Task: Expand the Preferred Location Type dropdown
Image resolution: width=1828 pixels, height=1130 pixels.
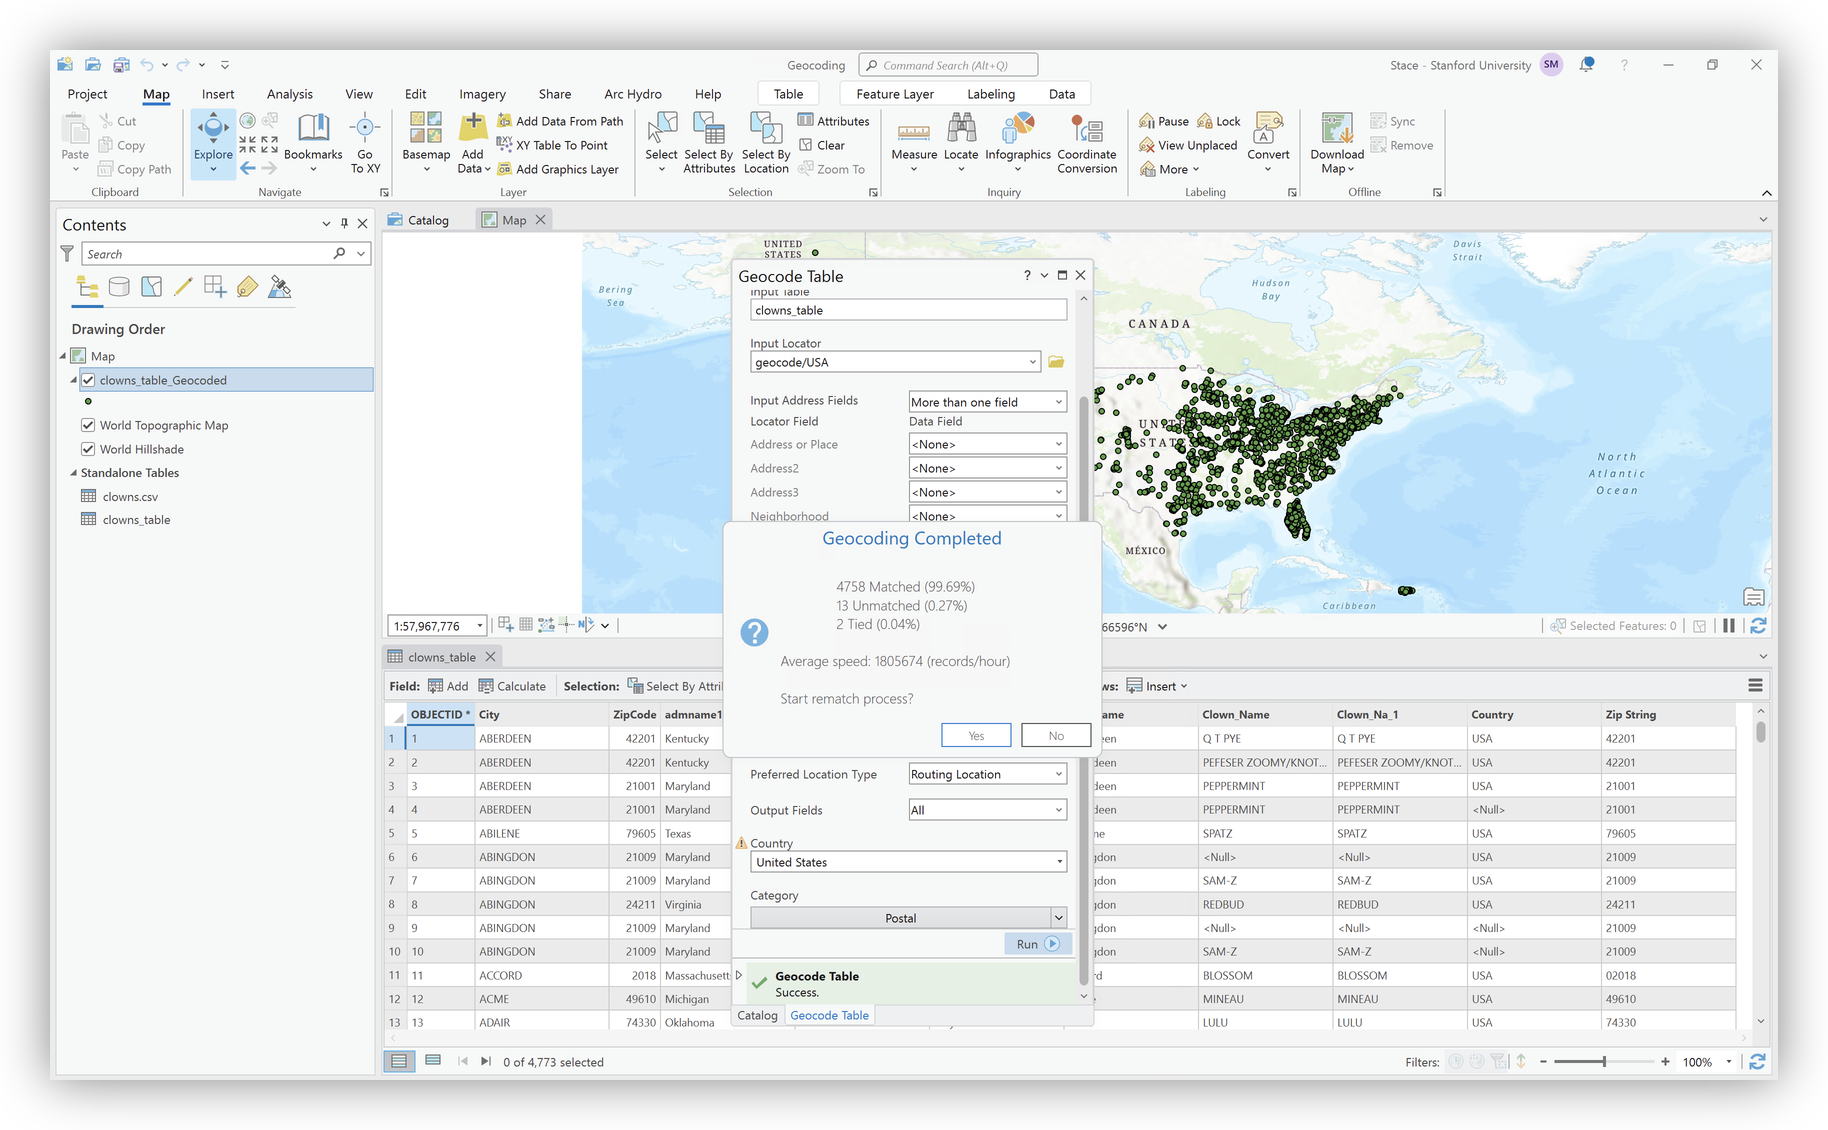Action: (x=986, y=774)
